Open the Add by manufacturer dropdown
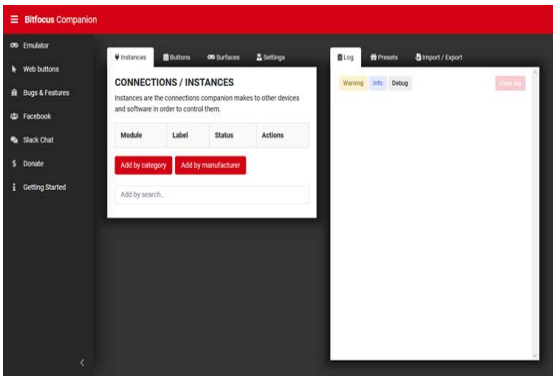 (211, 165)
